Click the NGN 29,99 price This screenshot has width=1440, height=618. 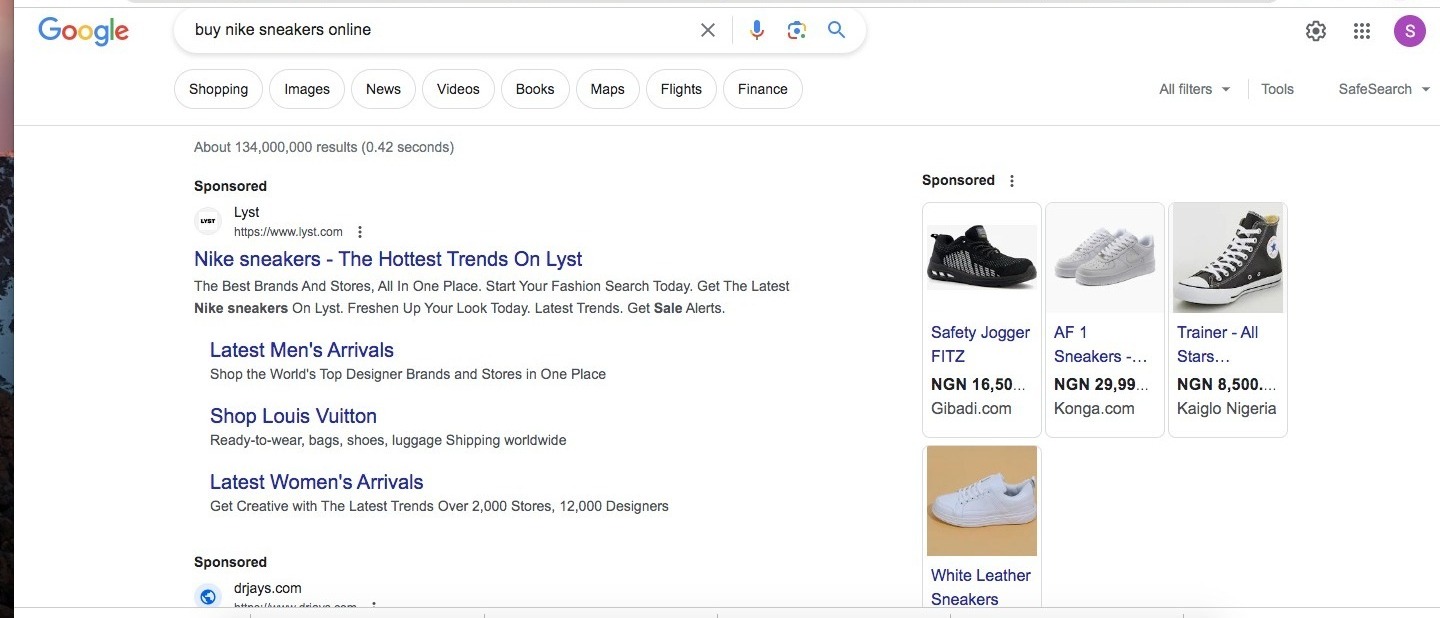point(1102,384)
